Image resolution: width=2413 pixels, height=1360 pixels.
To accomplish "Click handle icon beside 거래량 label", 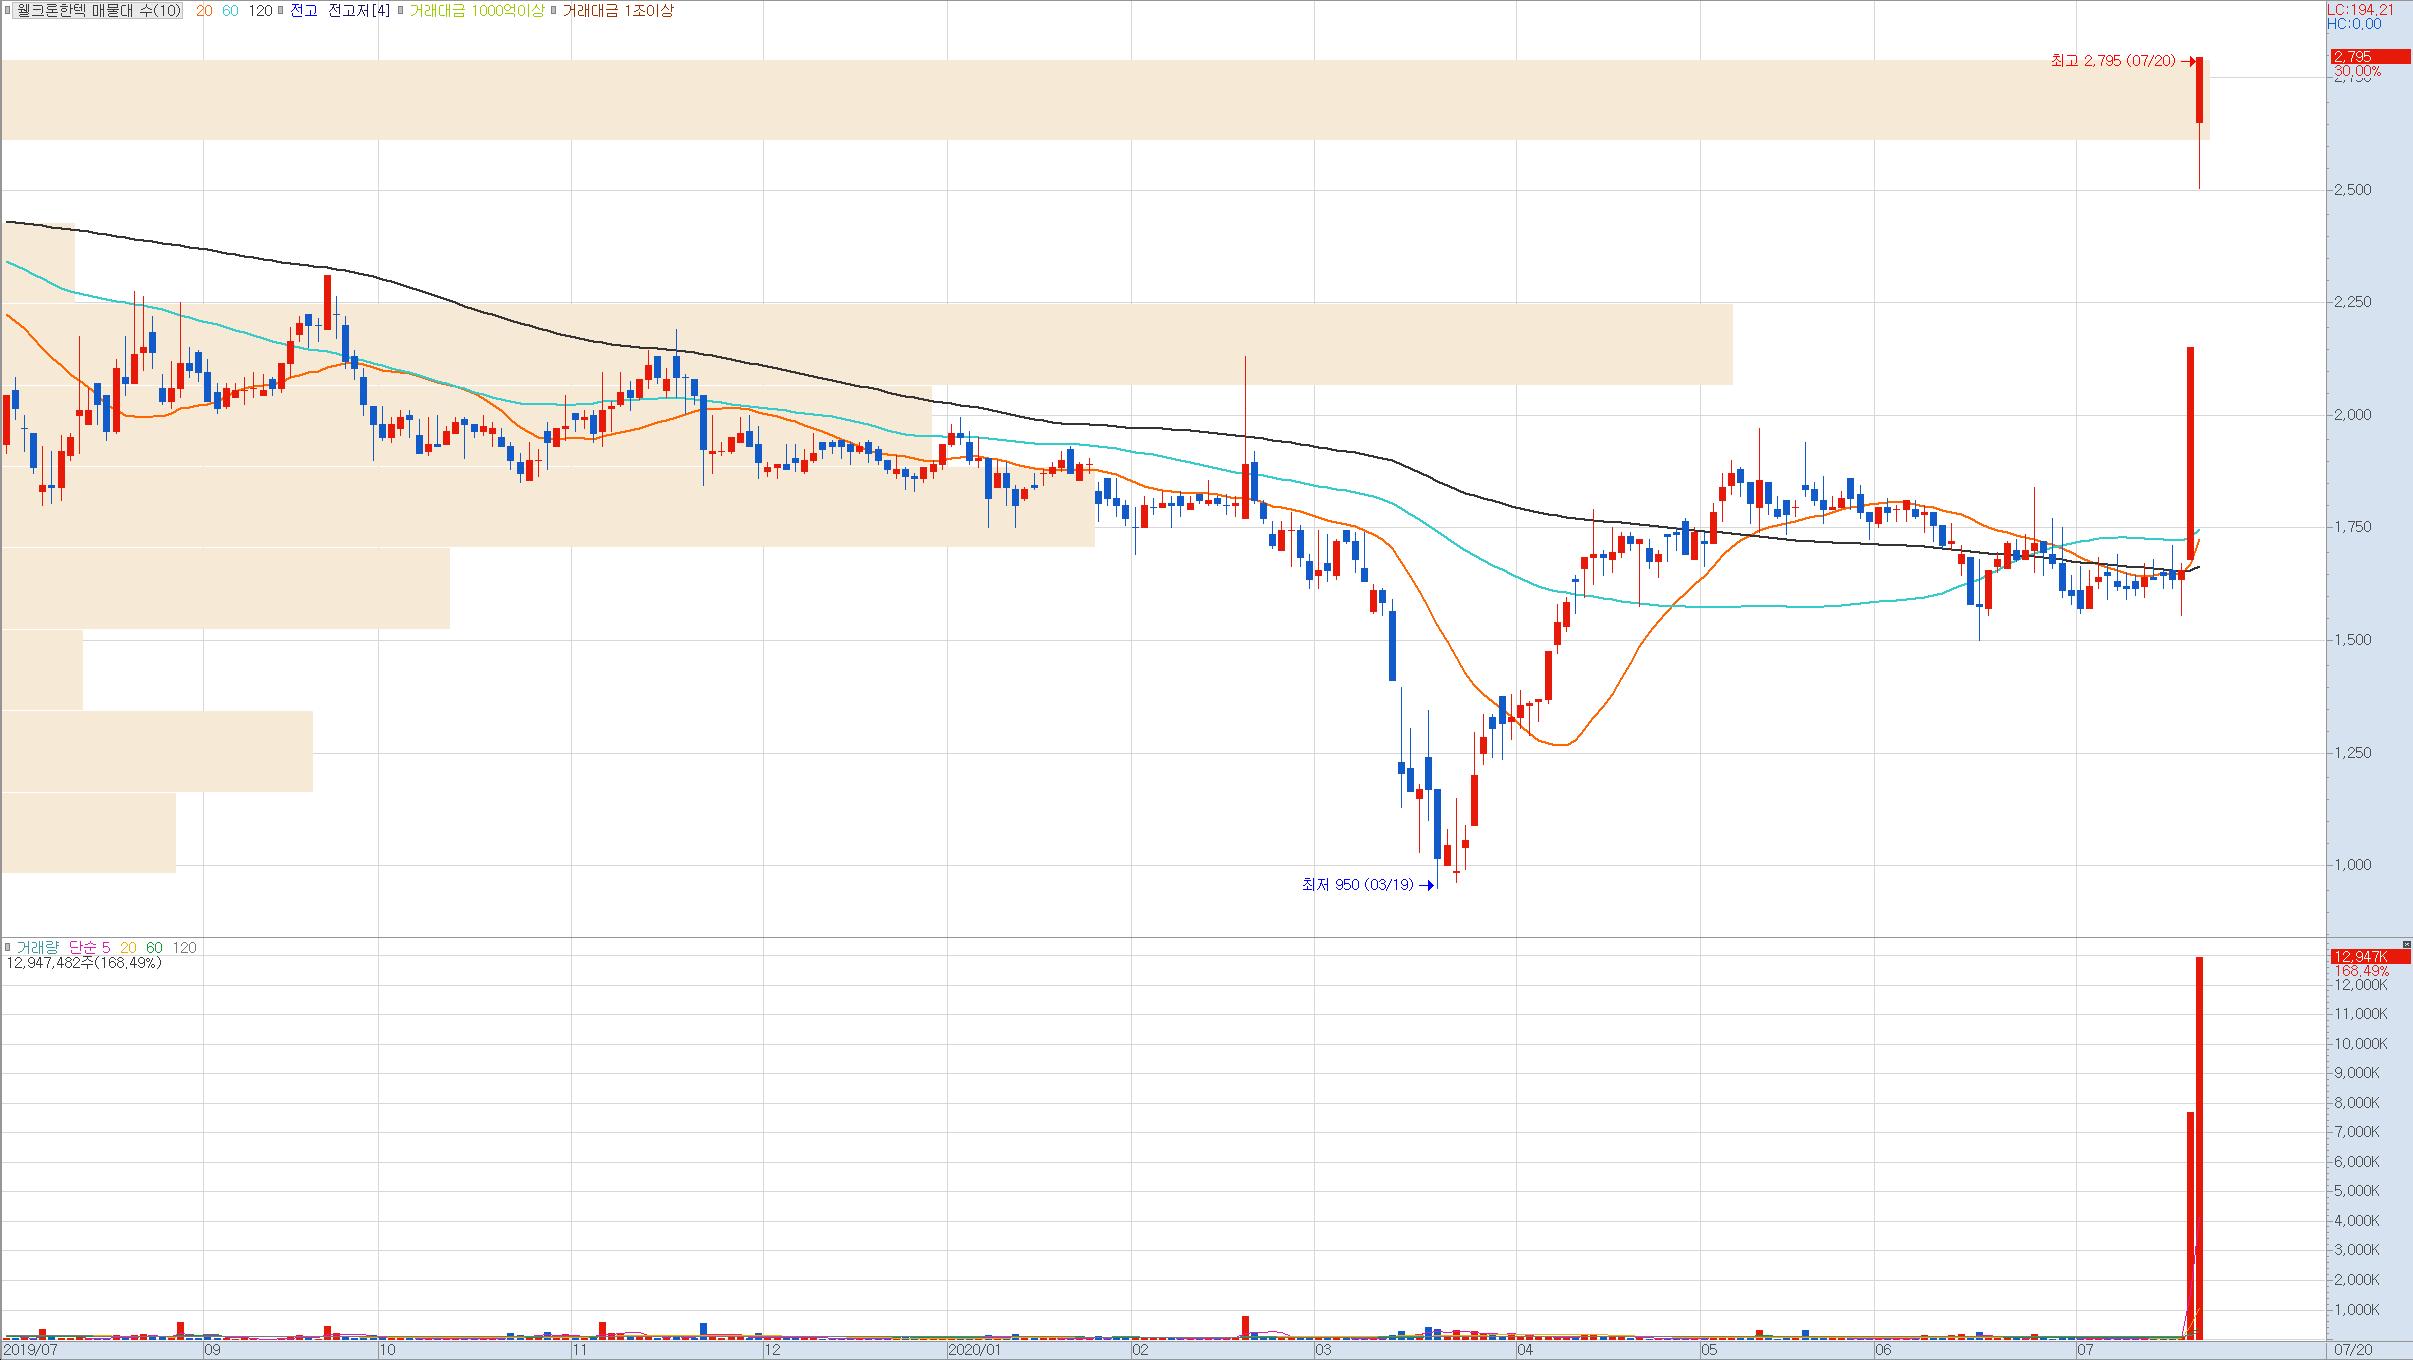I will click(8, 947).
